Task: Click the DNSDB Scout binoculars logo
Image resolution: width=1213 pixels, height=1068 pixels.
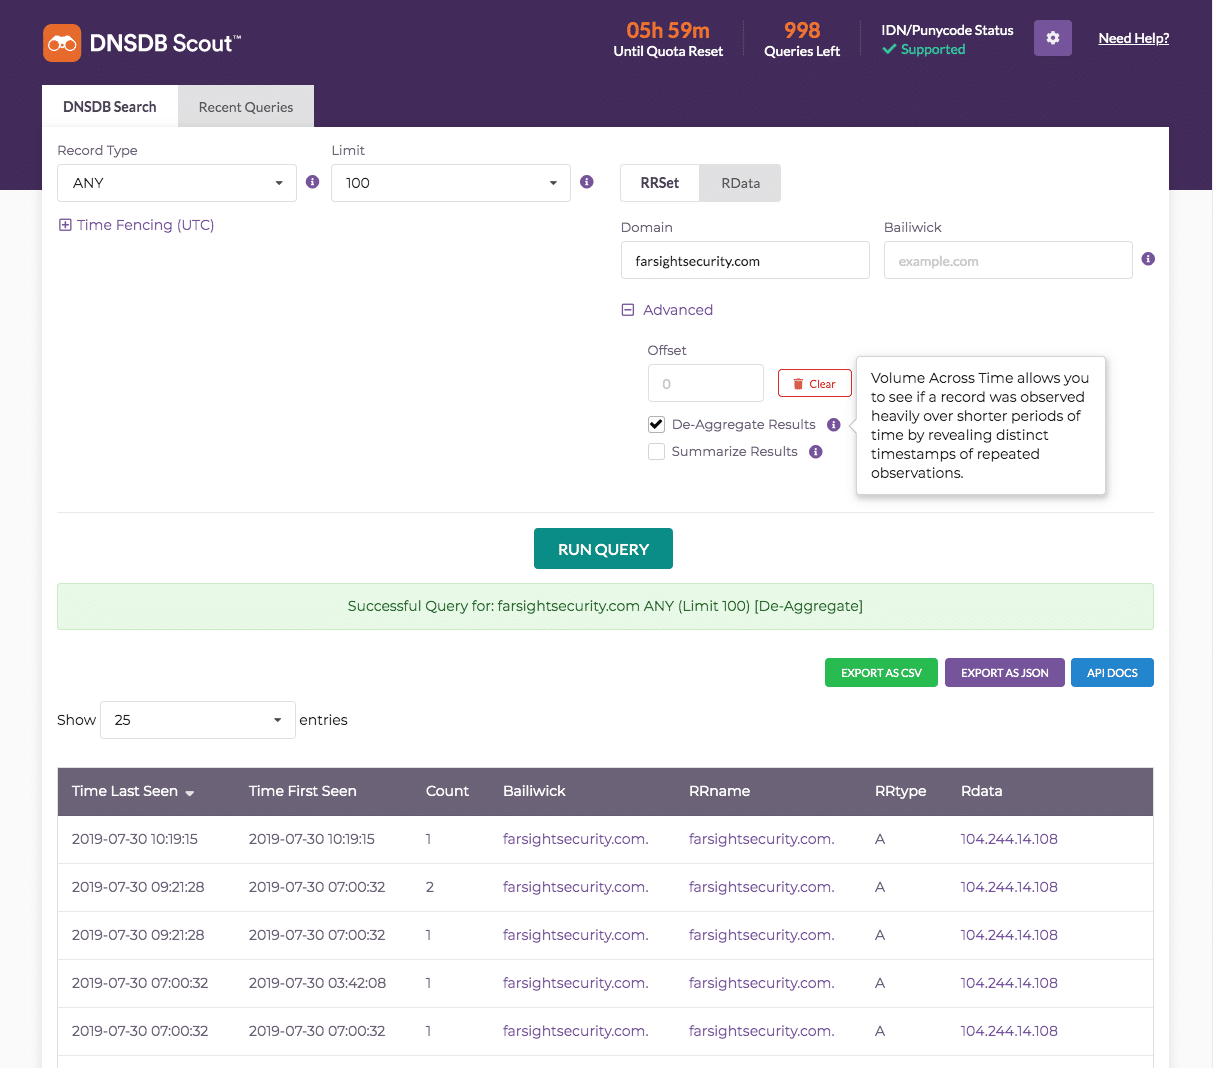Action: point(62,43)
